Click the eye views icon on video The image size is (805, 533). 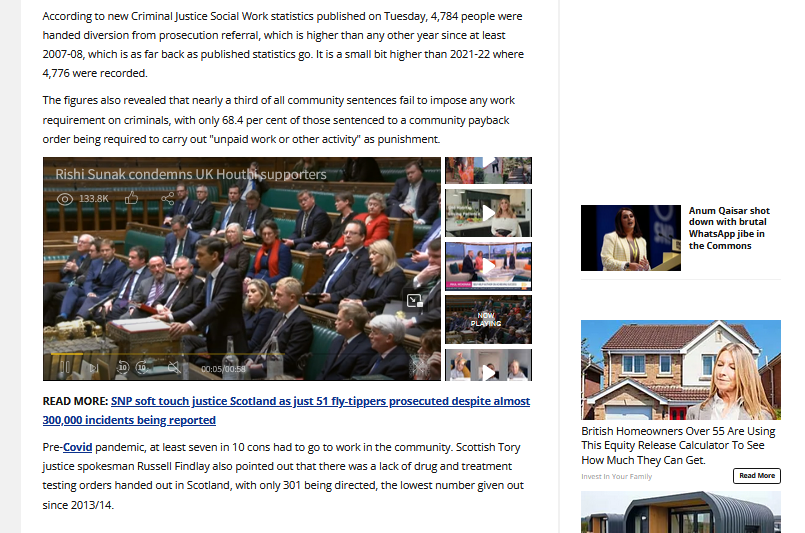65,199
